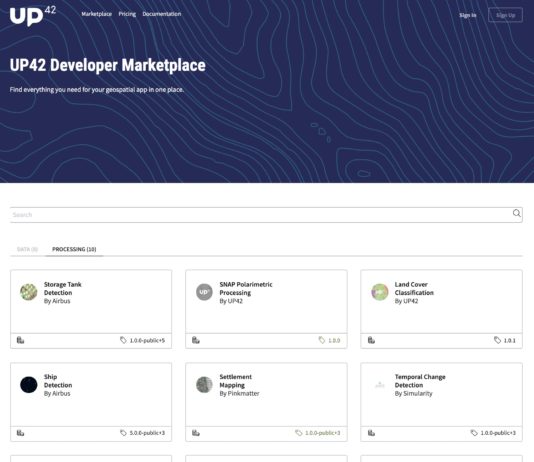534x462 pixels.
Task: Click the version tag icon on Settlement Mapping card
Action: (298, 433)
